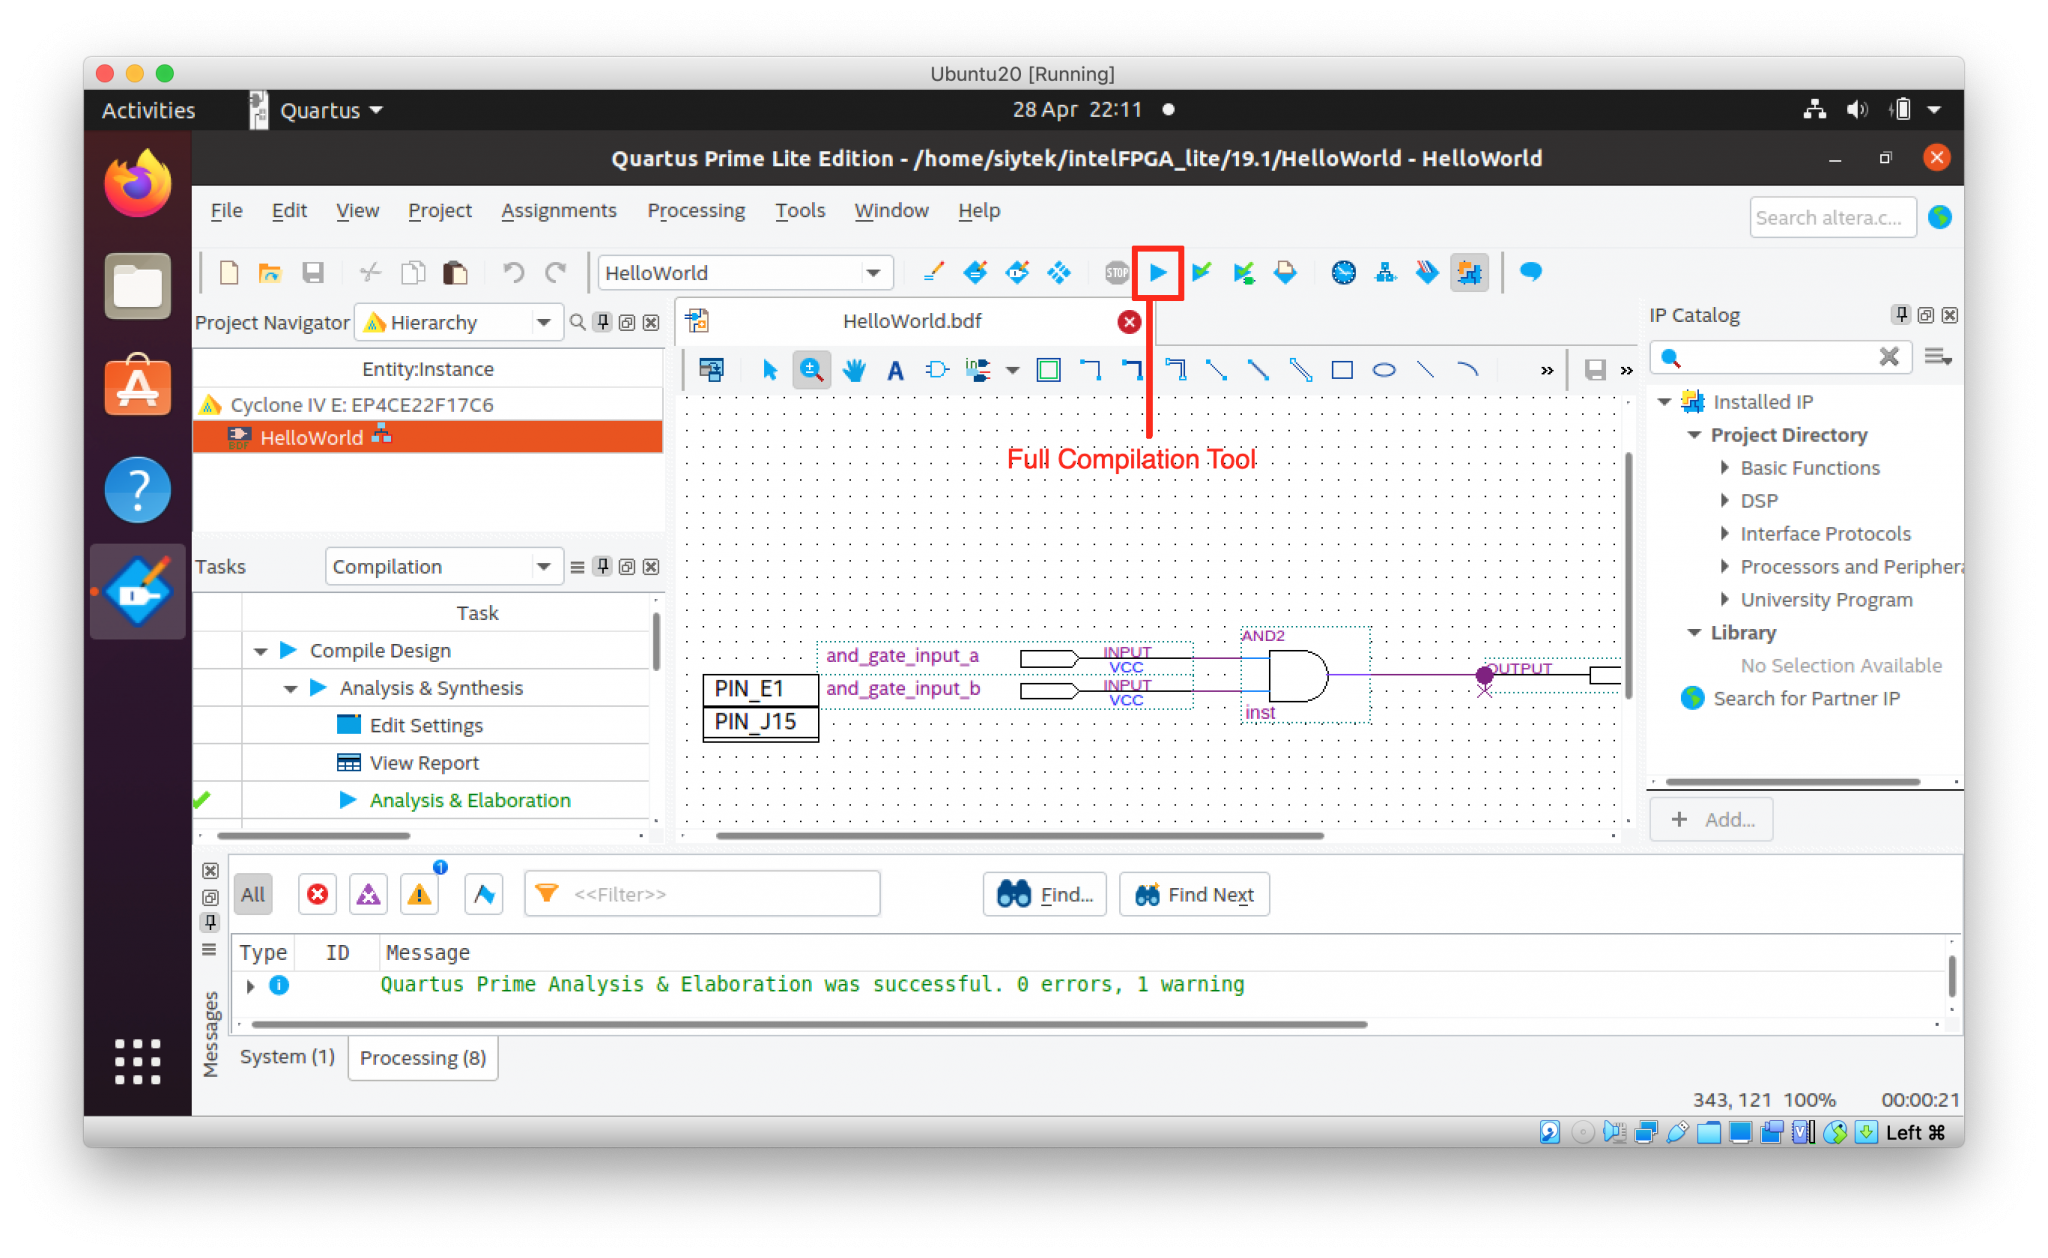This screenshot has height=1258, width=2048.
Task: Open the Processing menu
Action: [696, 211]
